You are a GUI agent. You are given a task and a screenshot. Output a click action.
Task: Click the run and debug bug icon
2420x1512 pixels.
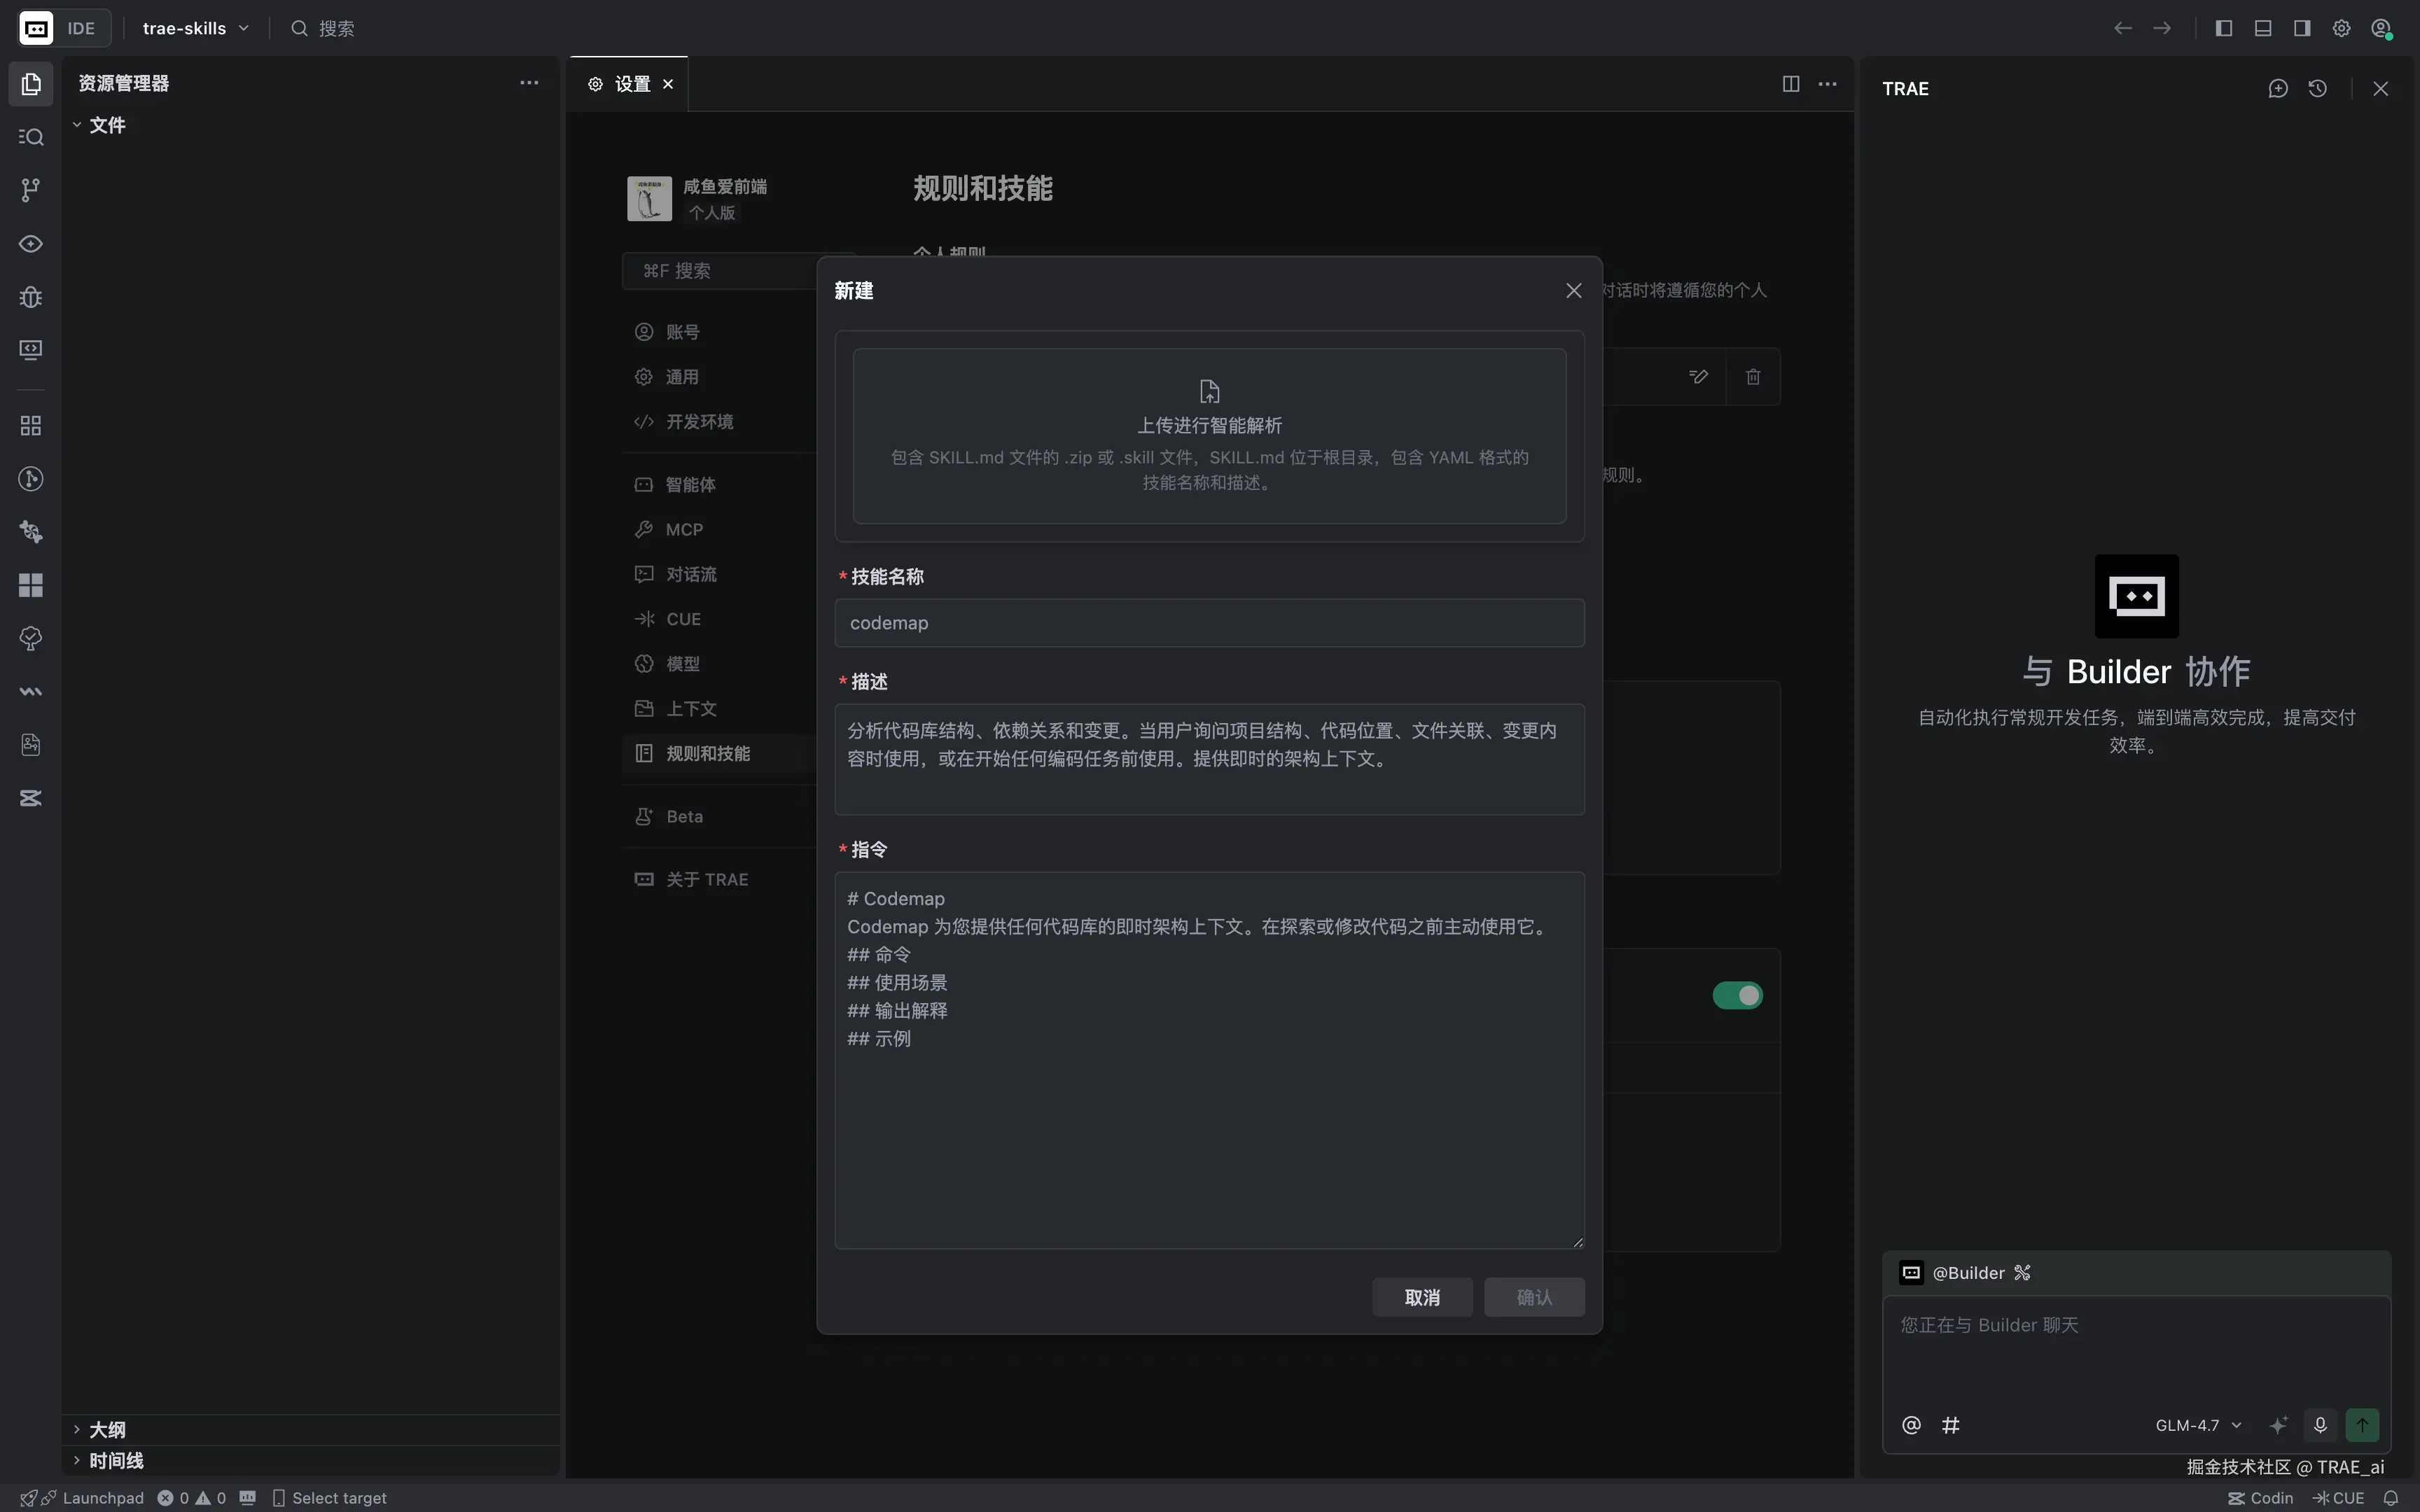tap(30, 297)
